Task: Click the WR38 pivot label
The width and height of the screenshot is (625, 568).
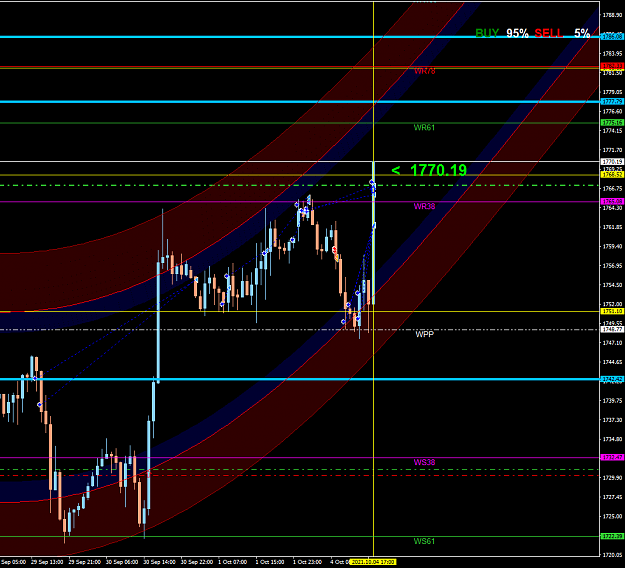Action: pos(424,206)
